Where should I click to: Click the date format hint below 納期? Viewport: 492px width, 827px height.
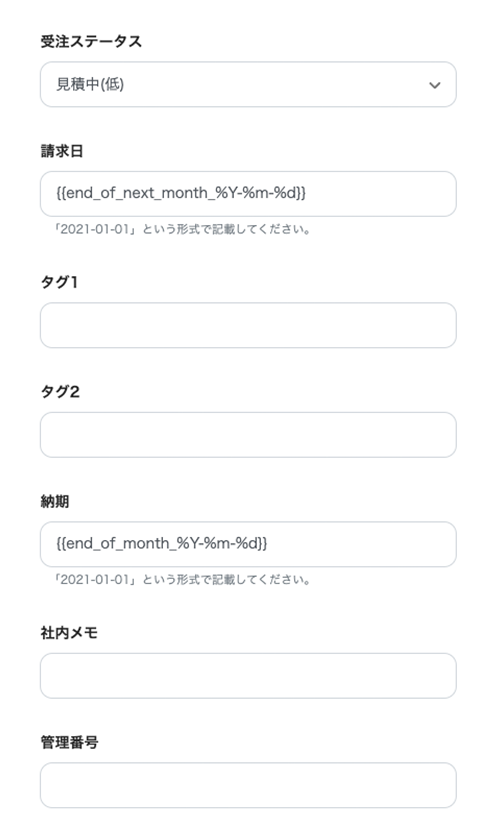(182, 580)
